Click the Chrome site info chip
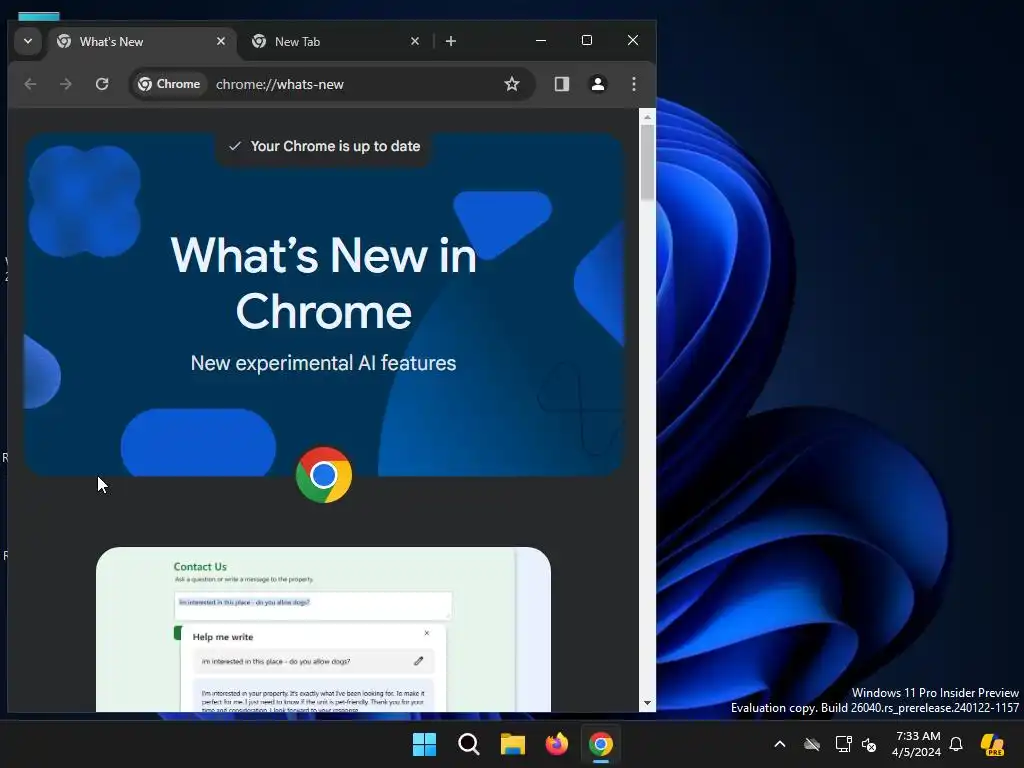The image size is (1024, 768). click(x=169, y=84)
